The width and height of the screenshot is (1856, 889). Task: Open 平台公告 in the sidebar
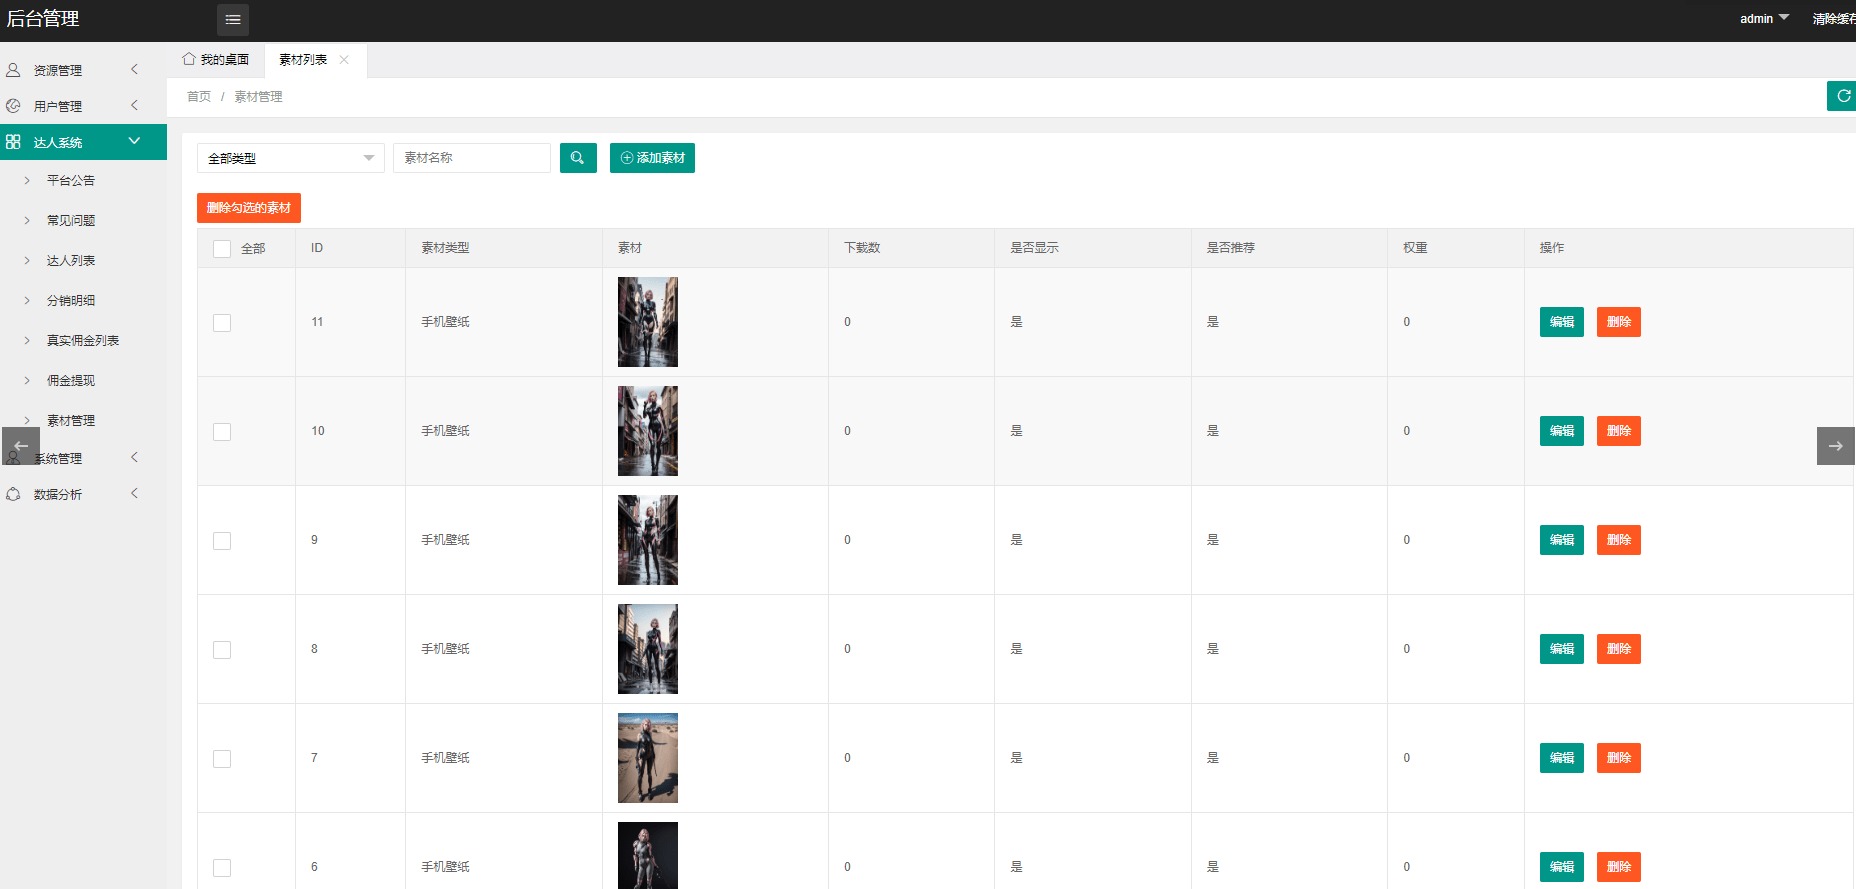click(x=71, y=181)
